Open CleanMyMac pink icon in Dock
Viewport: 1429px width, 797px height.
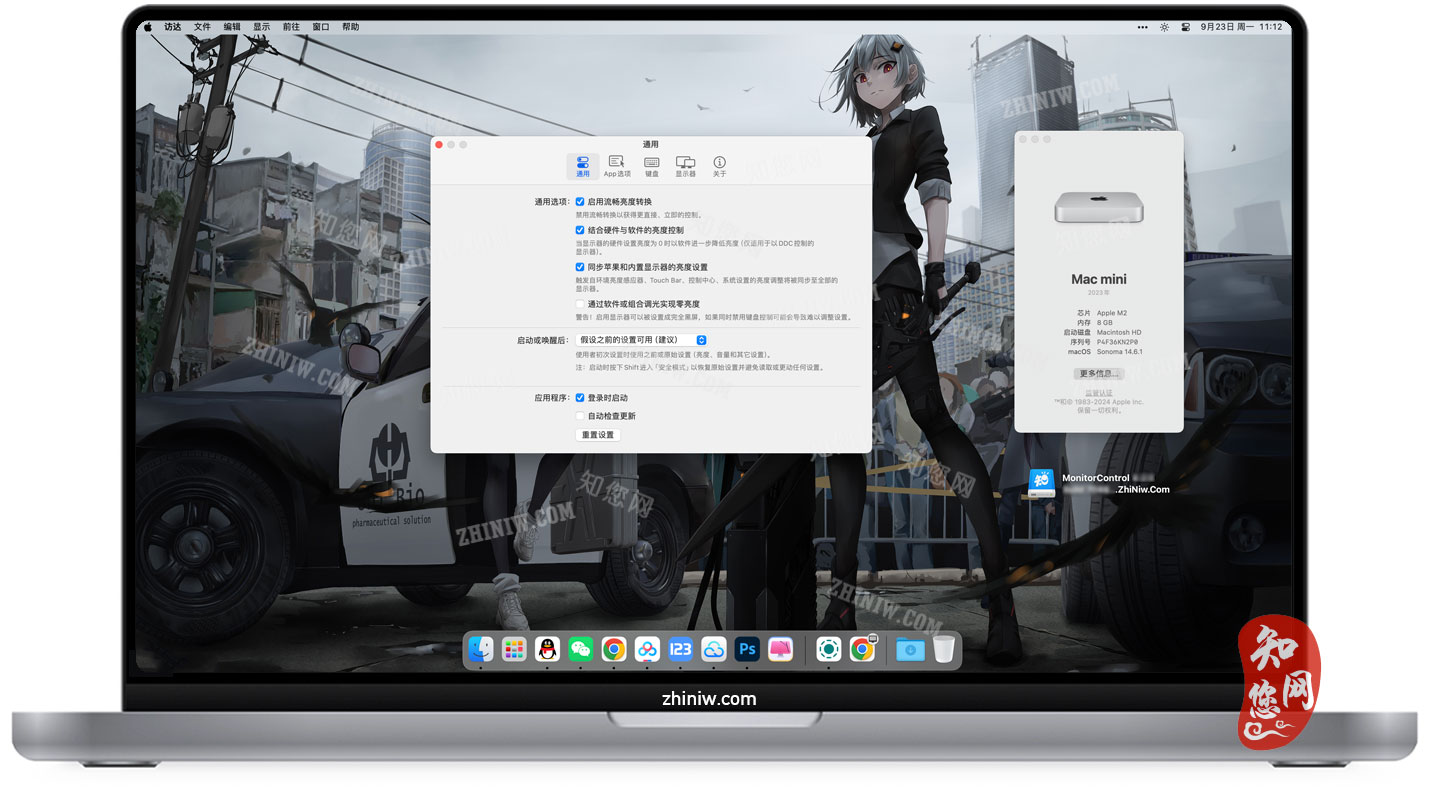click(x=780, y=649)
